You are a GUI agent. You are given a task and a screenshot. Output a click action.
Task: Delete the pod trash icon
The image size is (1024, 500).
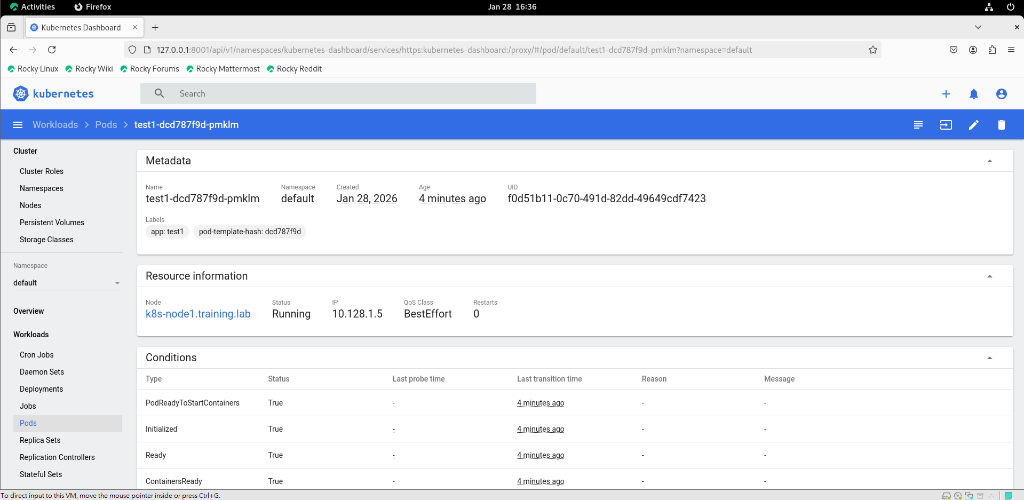[x=1001, y=125]
